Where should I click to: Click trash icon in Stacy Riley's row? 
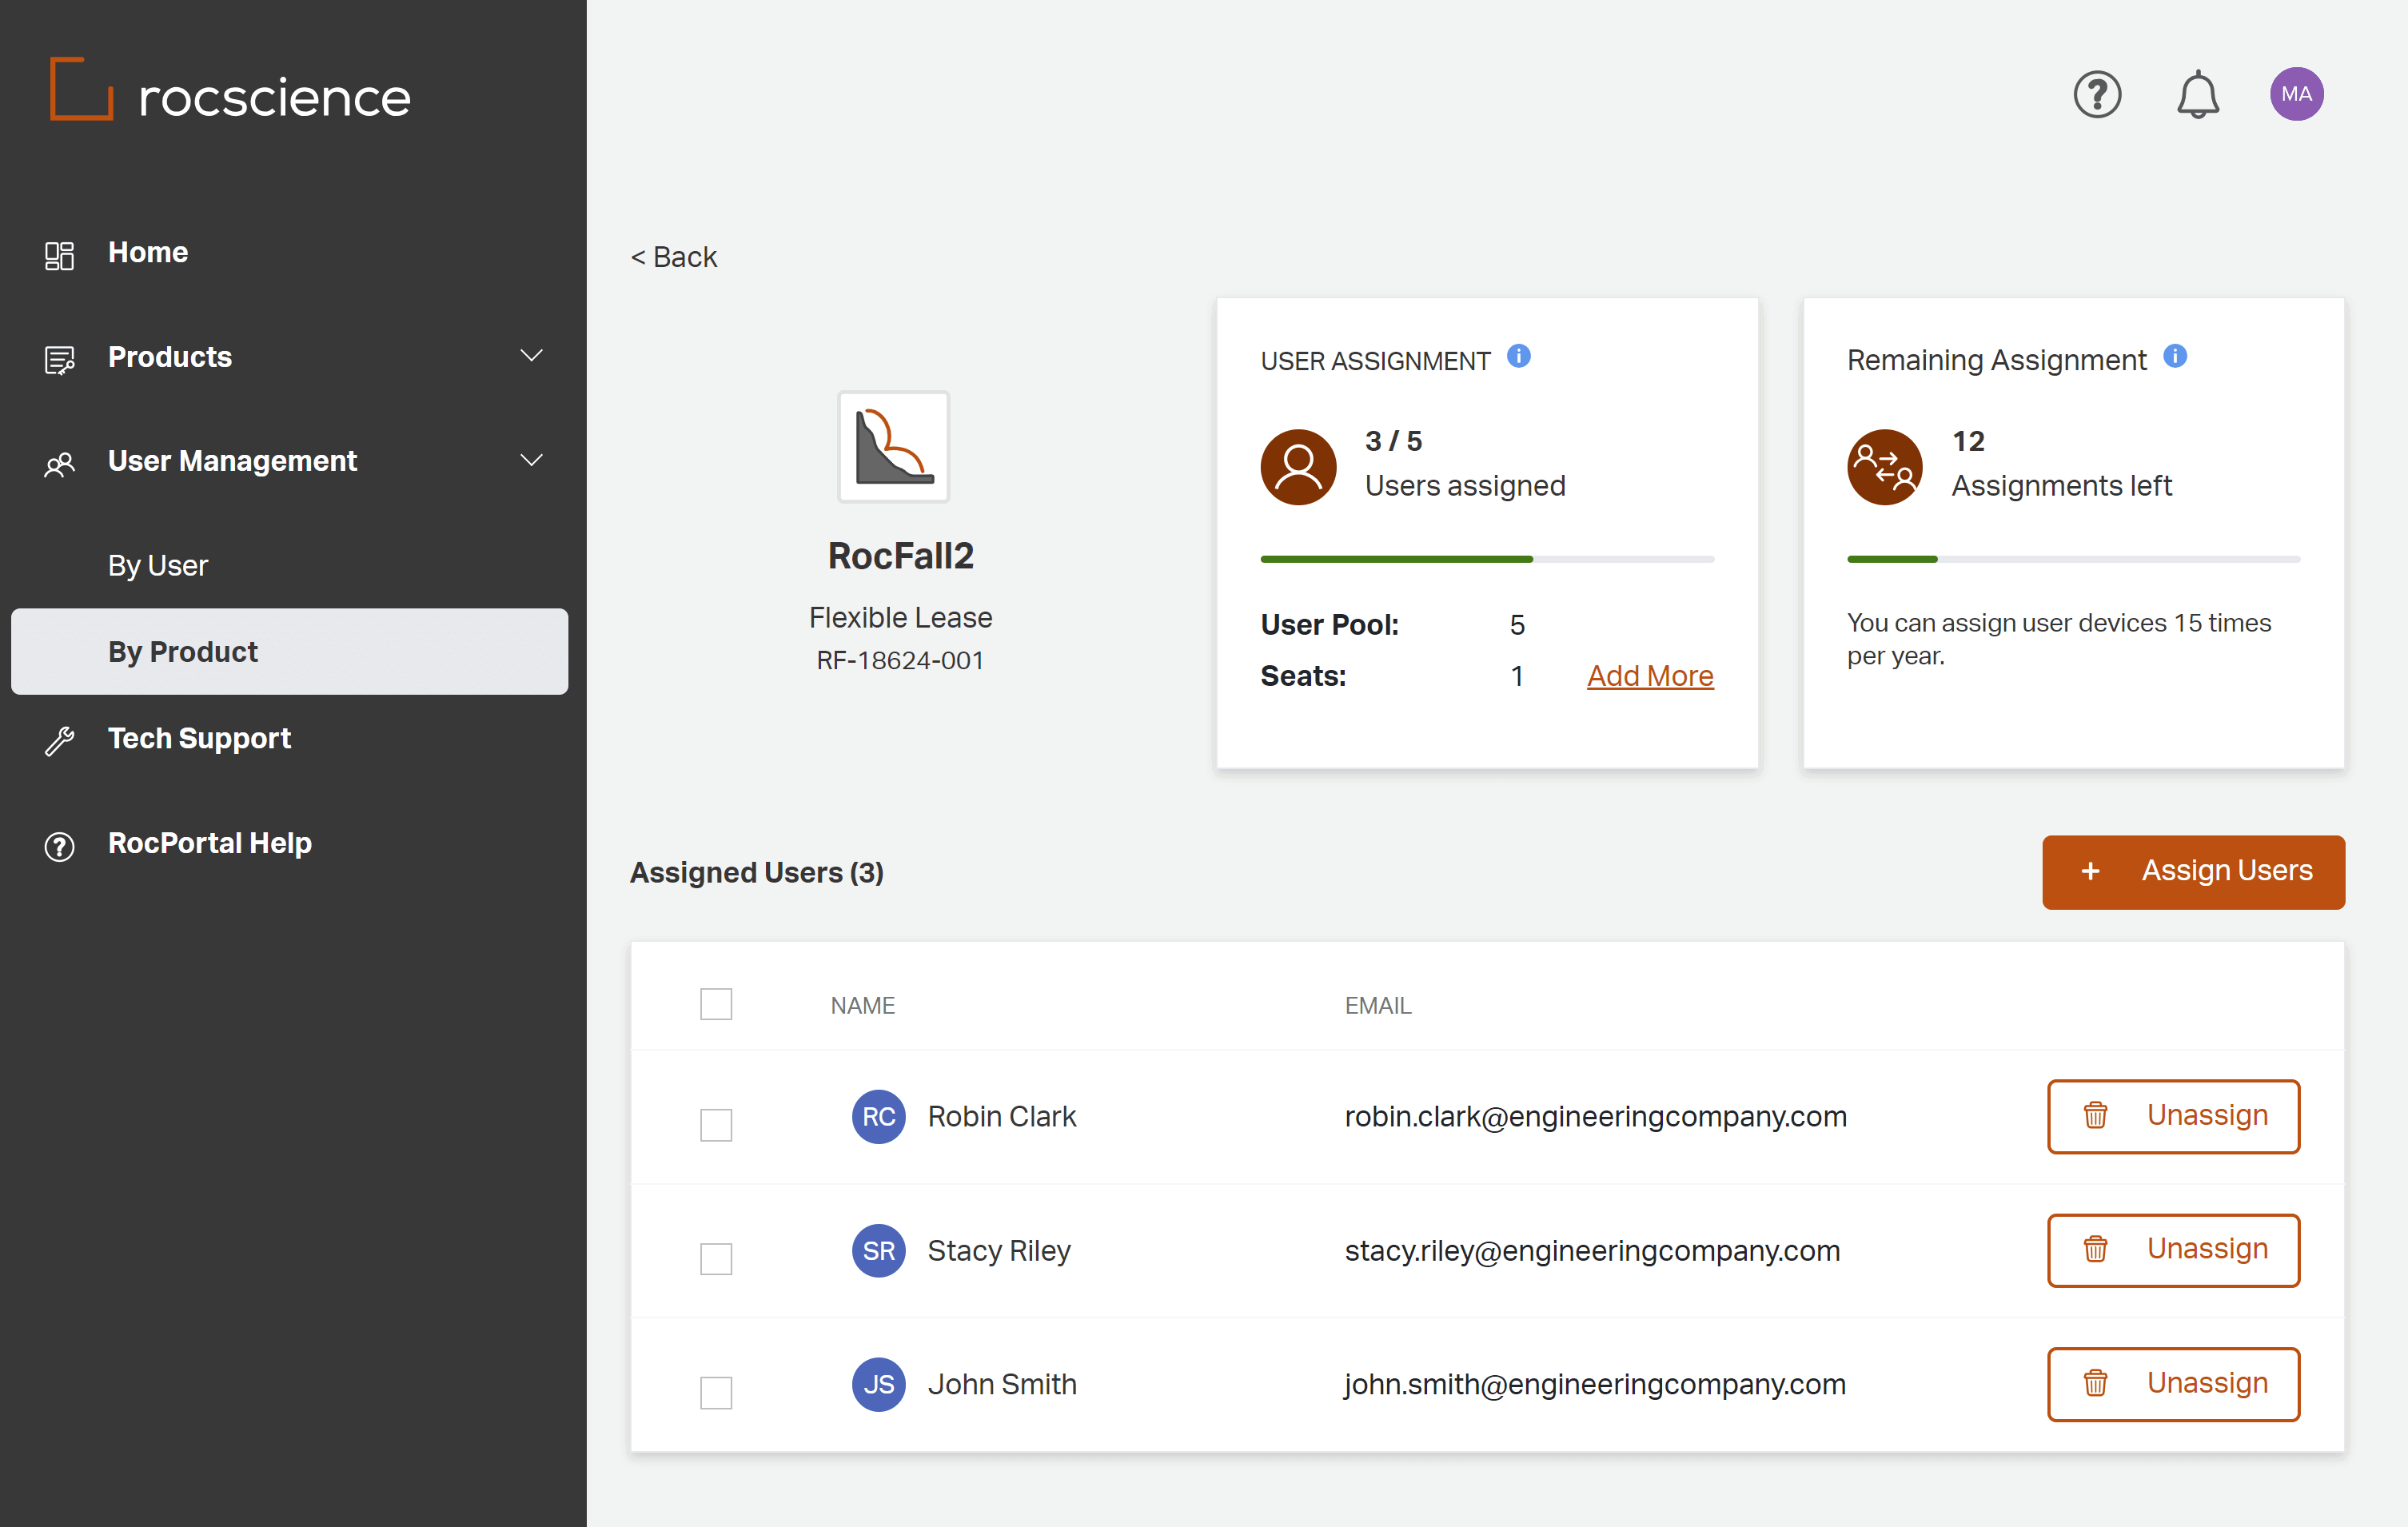click(2095, 1249)
